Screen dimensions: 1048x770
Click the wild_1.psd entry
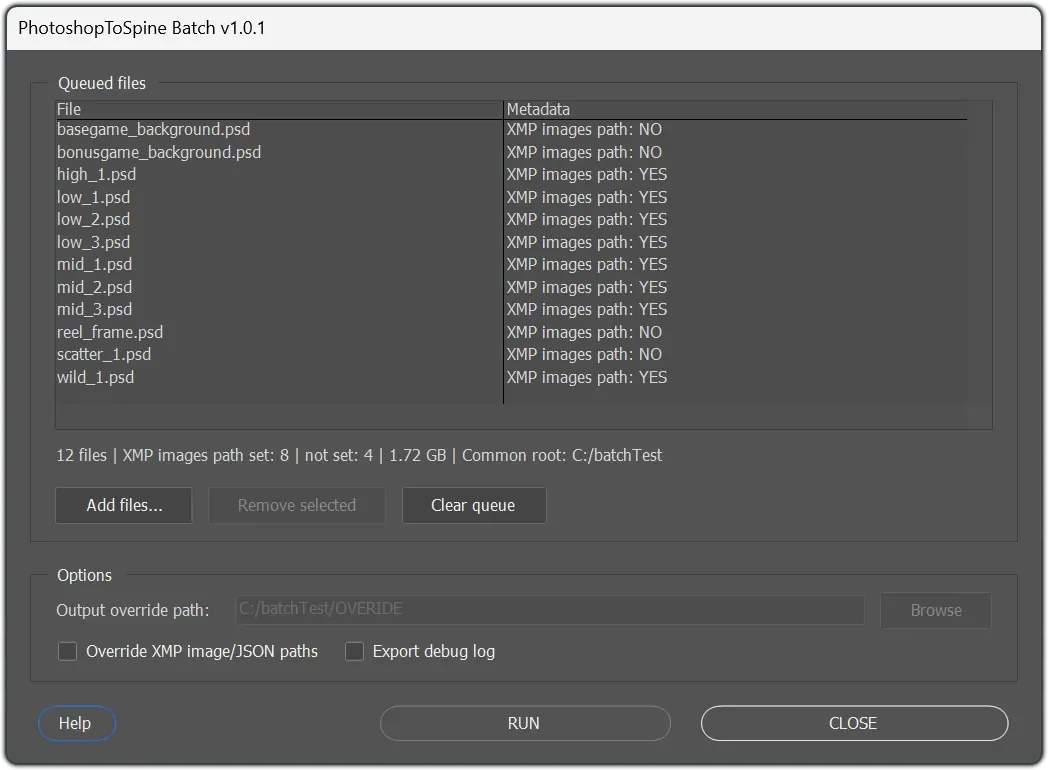[95, 377]
